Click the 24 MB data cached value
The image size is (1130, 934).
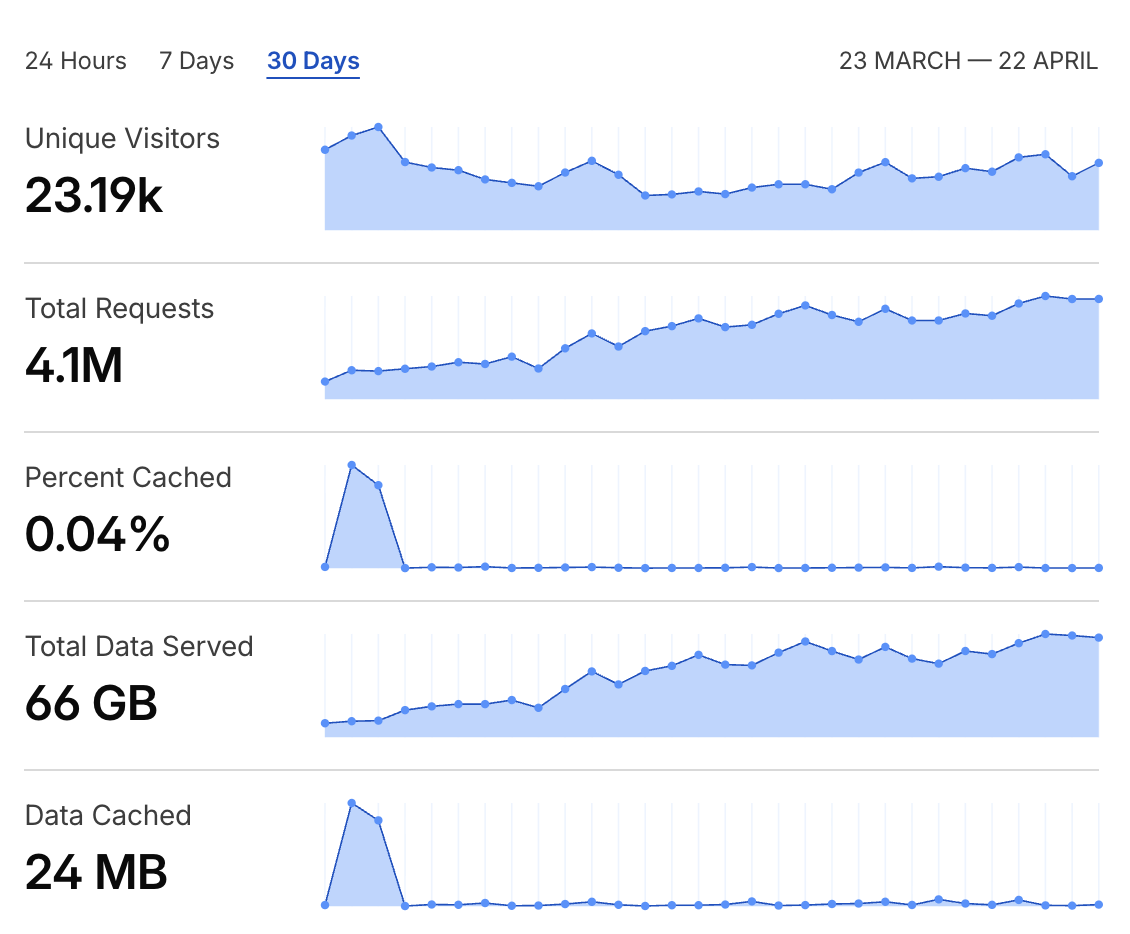(96, 872)
